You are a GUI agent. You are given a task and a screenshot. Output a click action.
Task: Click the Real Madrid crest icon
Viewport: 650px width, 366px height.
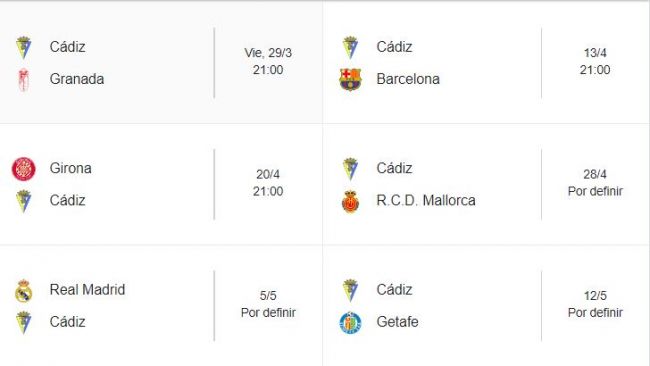point(24,291)
